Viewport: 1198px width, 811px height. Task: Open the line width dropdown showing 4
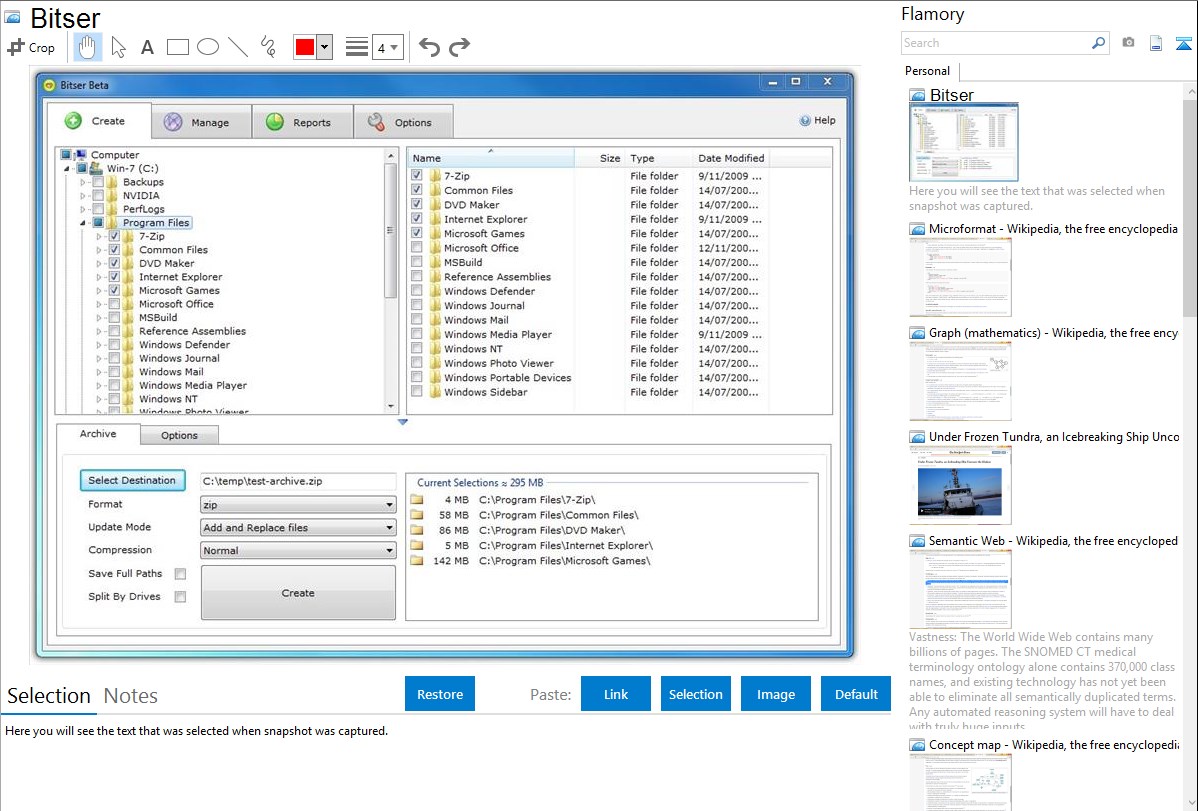(x=388, y=47)
